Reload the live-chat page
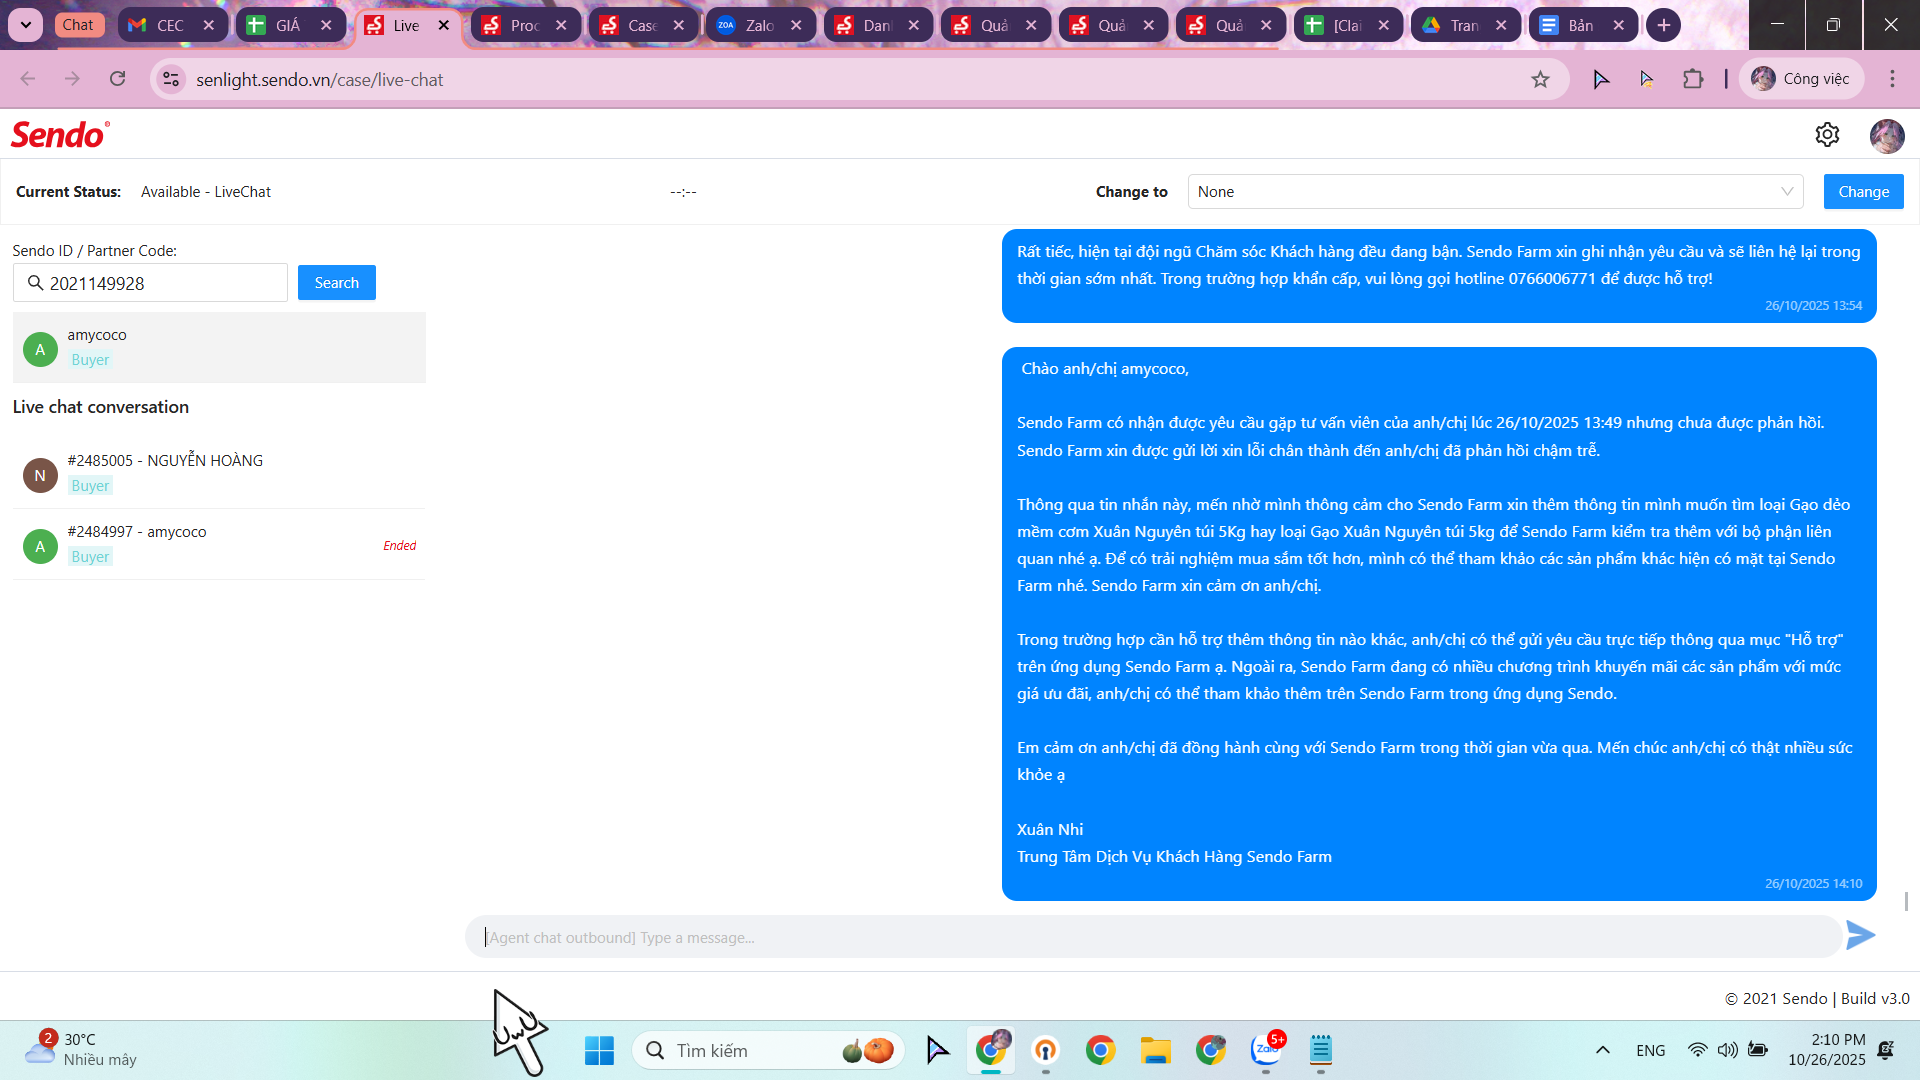Image resolution: width=1920 pixels, height=1080 pixels. tap(118, 79)
